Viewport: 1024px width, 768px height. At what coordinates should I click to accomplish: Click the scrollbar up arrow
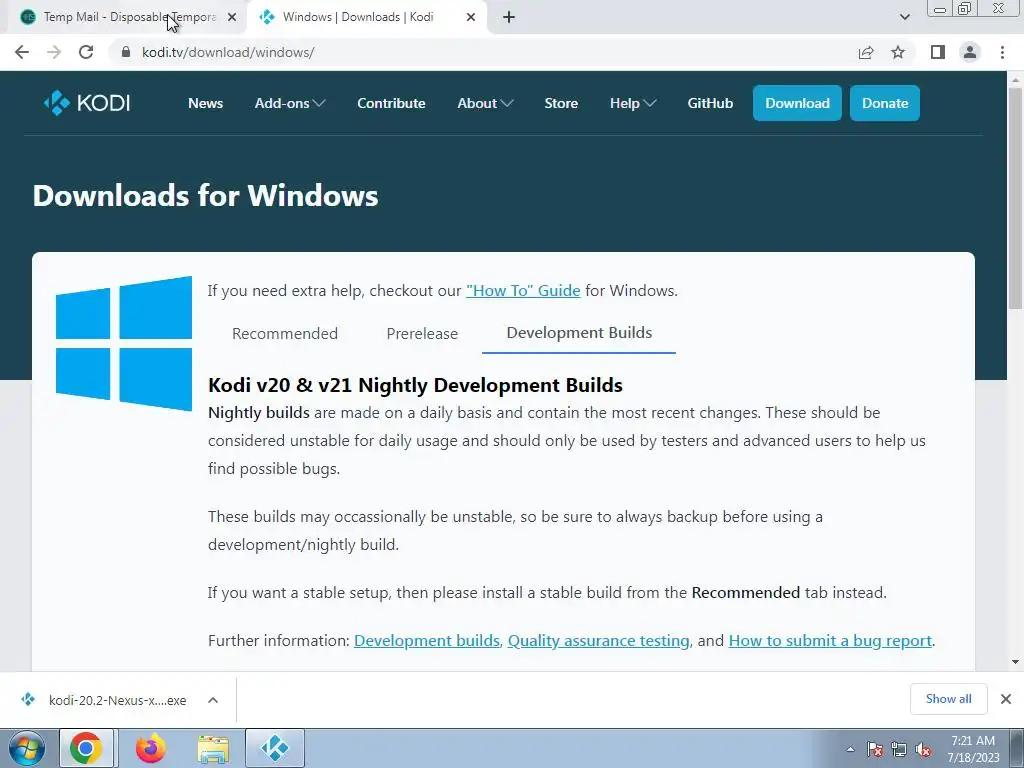point(1015,79)
